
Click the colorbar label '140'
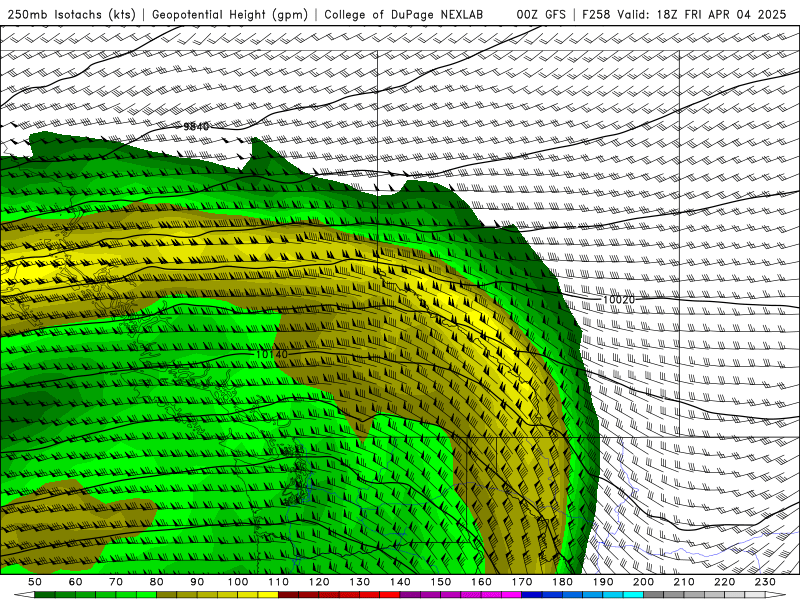[400, 582]
